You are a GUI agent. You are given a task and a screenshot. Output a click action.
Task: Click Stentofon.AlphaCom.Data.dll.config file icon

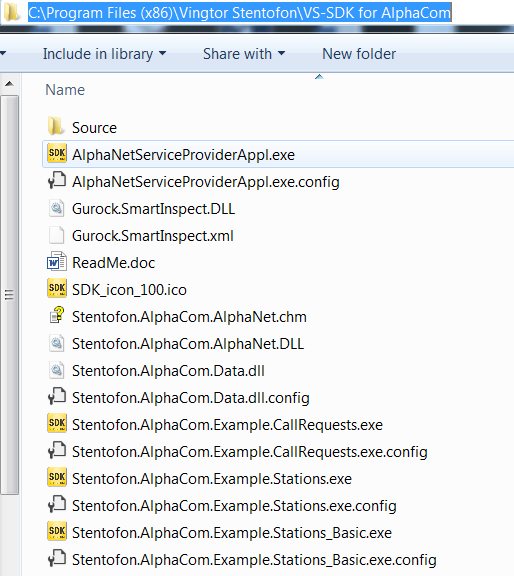coord(57,396)
